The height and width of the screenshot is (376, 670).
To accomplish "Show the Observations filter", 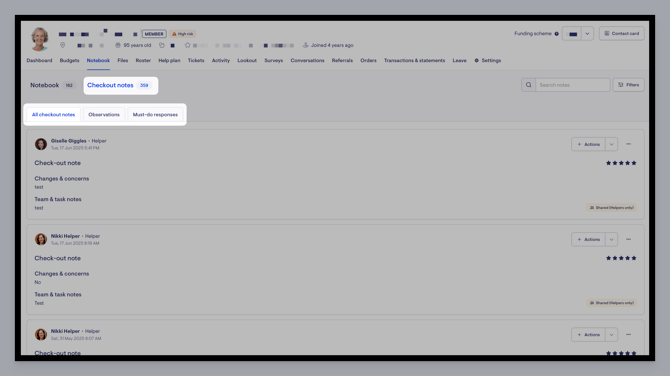I will [x=104, y=115].
